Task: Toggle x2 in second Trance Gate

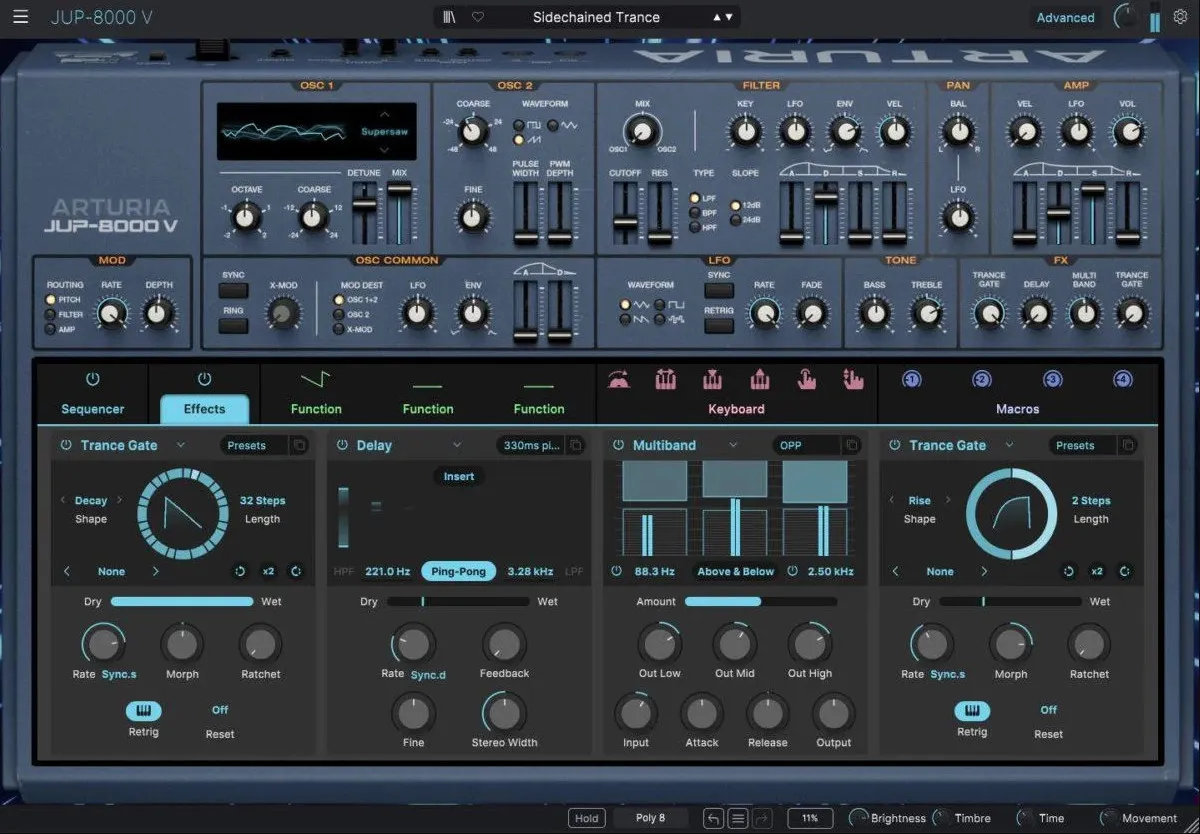Action: [x=1097, y=571]
